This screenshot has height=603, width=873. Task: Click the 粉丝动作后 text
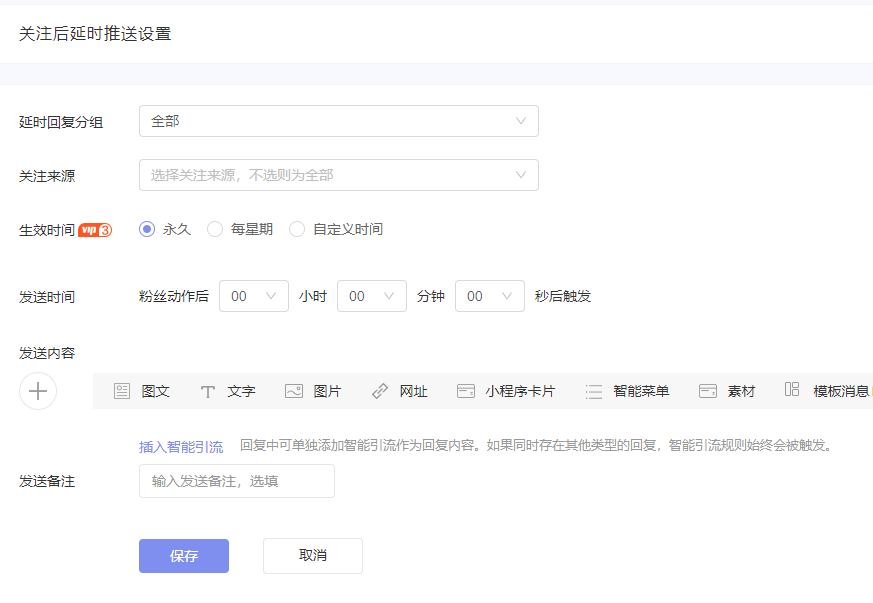pos(174,296)
